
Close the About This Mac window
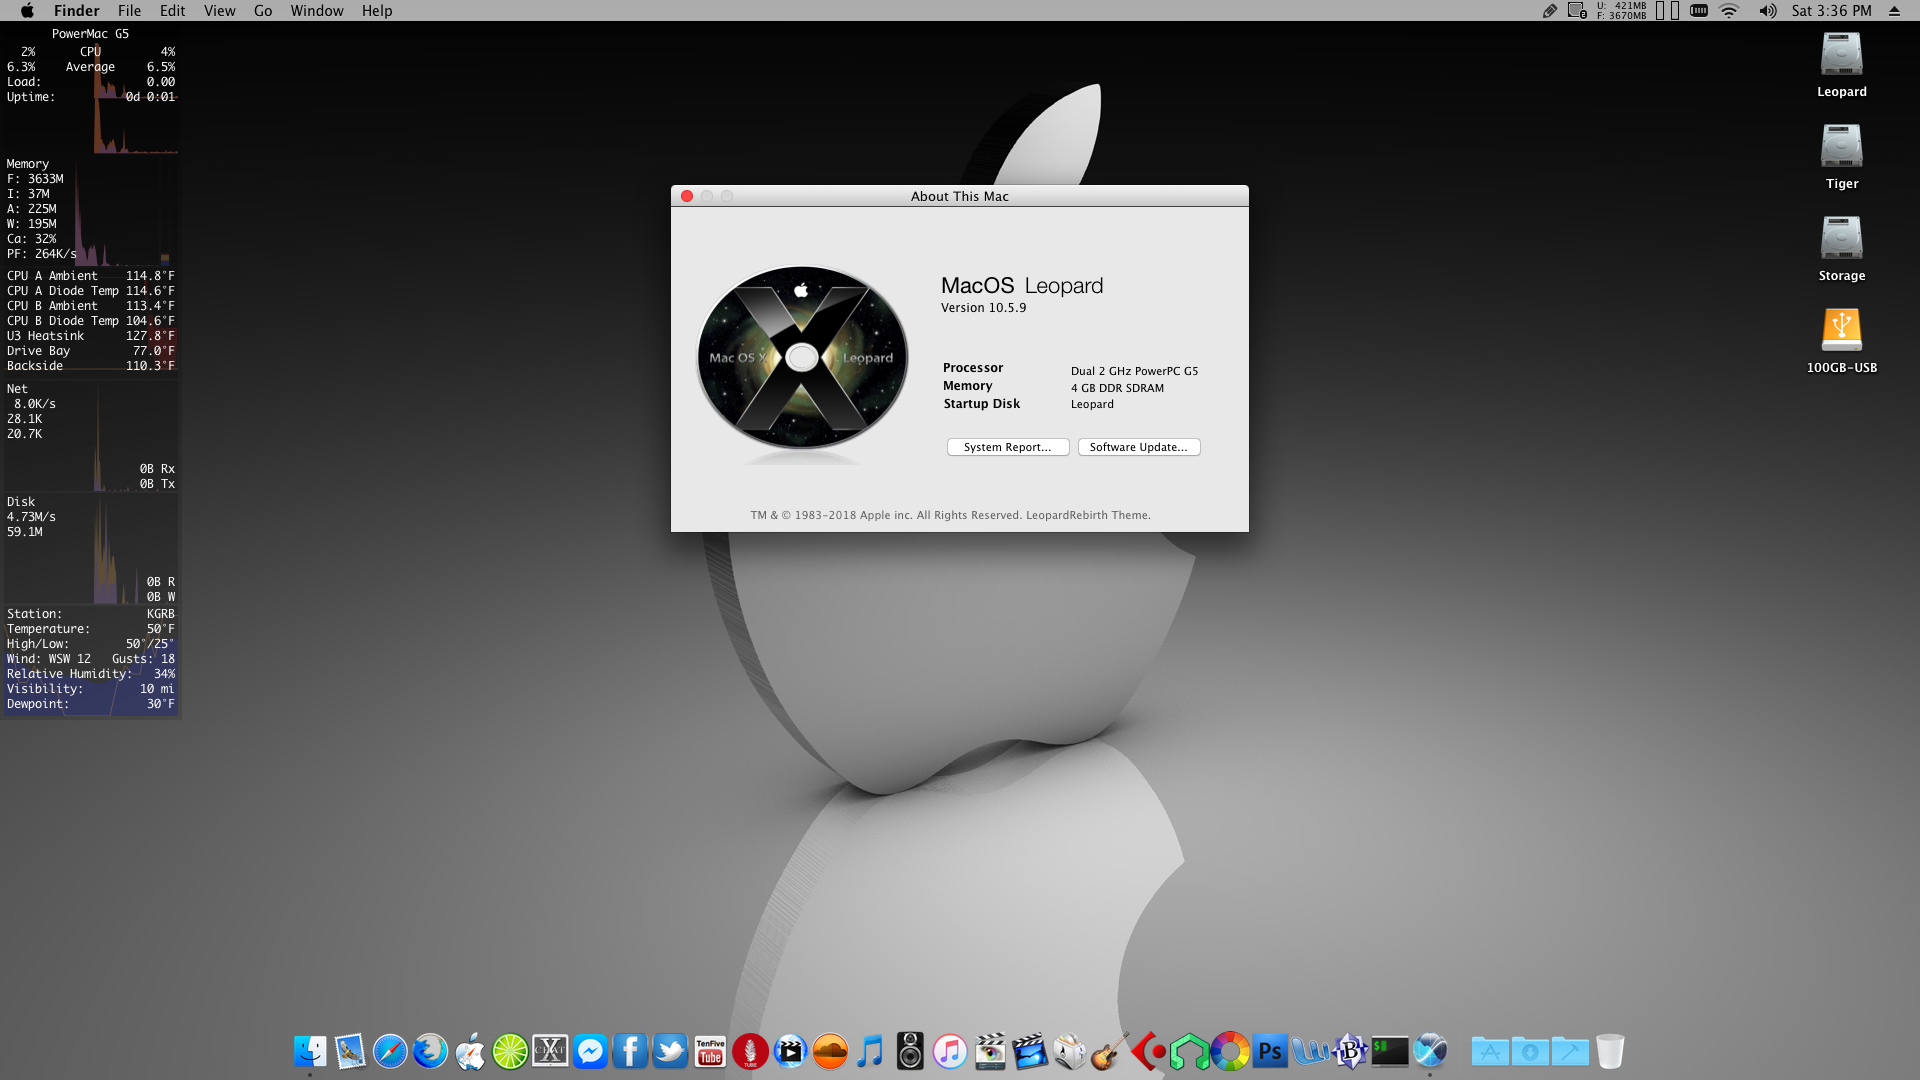click(x=687, y=196)
